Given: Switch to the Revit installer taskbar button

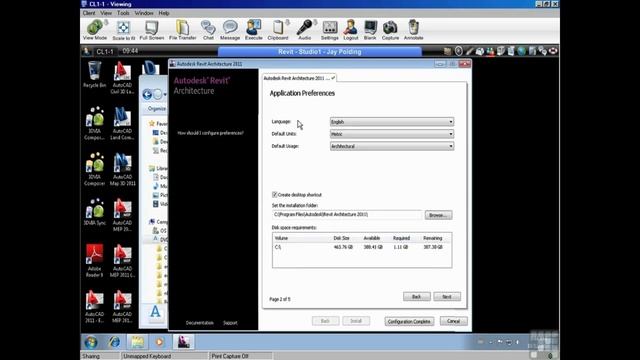Looking at the screenshot, I should (x=183, y=342).
